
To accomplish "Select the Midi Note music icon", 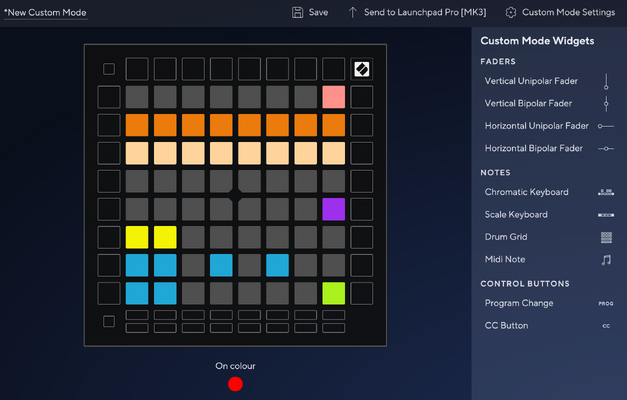I will (606, 260).
